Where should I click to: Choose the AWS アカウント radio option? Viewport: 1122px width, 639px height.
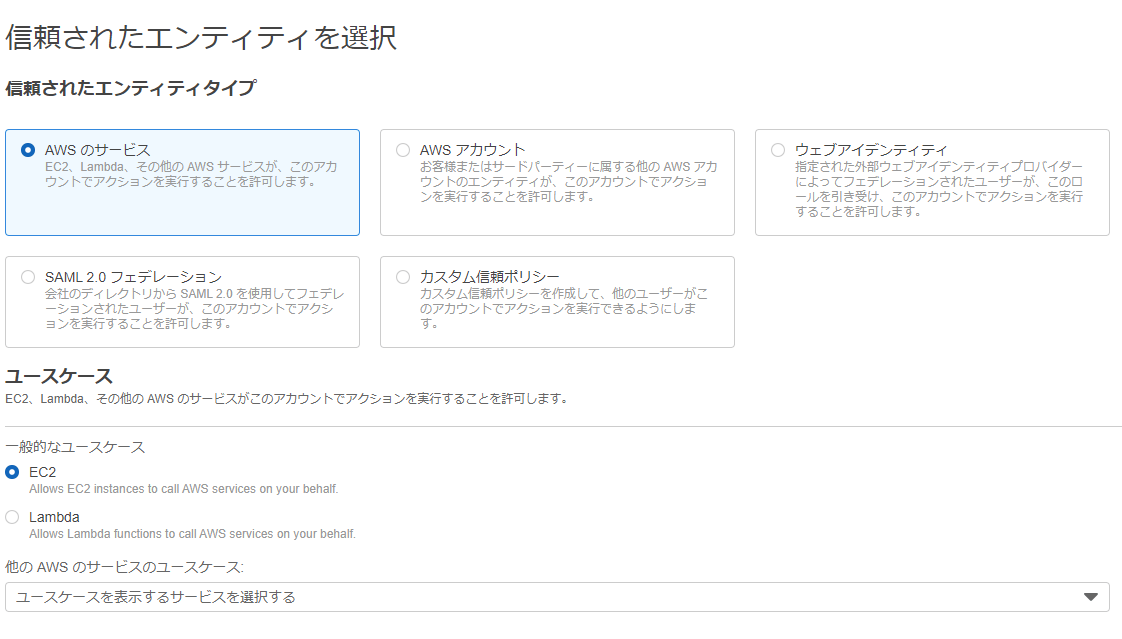[x=403, y=150]
